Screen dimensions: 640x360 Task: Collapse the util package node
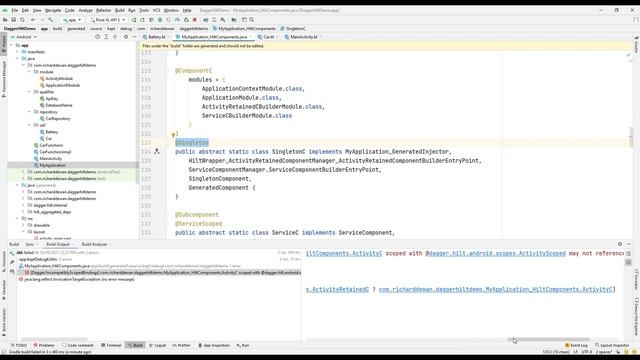point(29,125)
